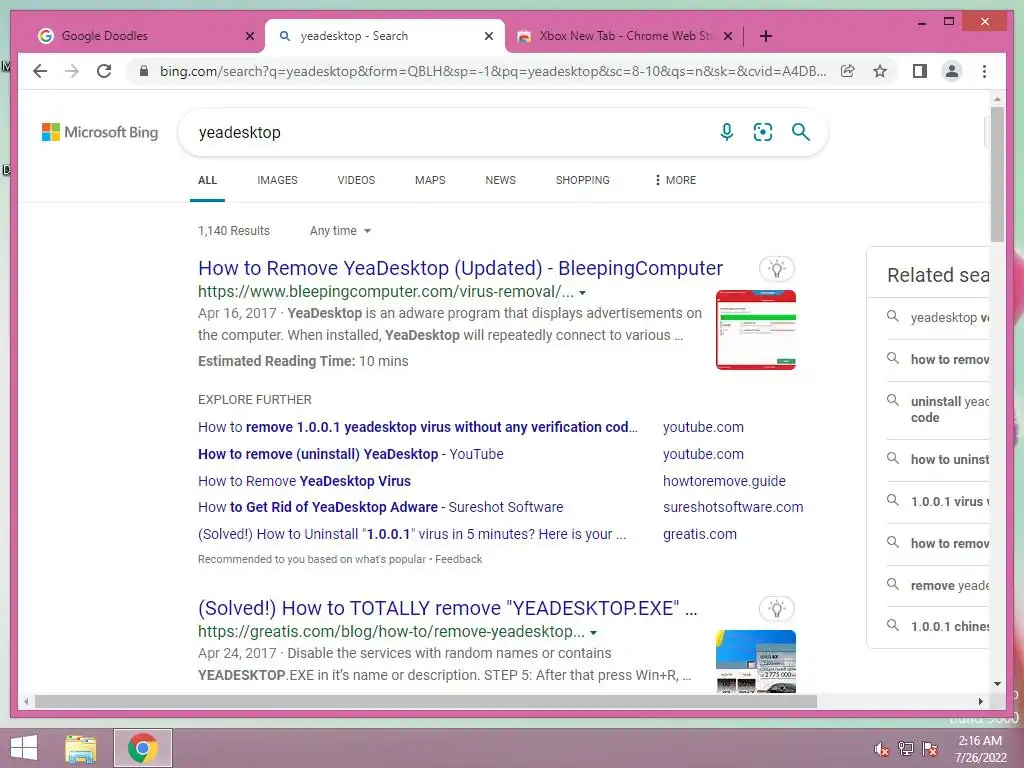Click BleepingComputer result thumbnail image
This screenshot has height=768, width=1024.
coord(756,330)
